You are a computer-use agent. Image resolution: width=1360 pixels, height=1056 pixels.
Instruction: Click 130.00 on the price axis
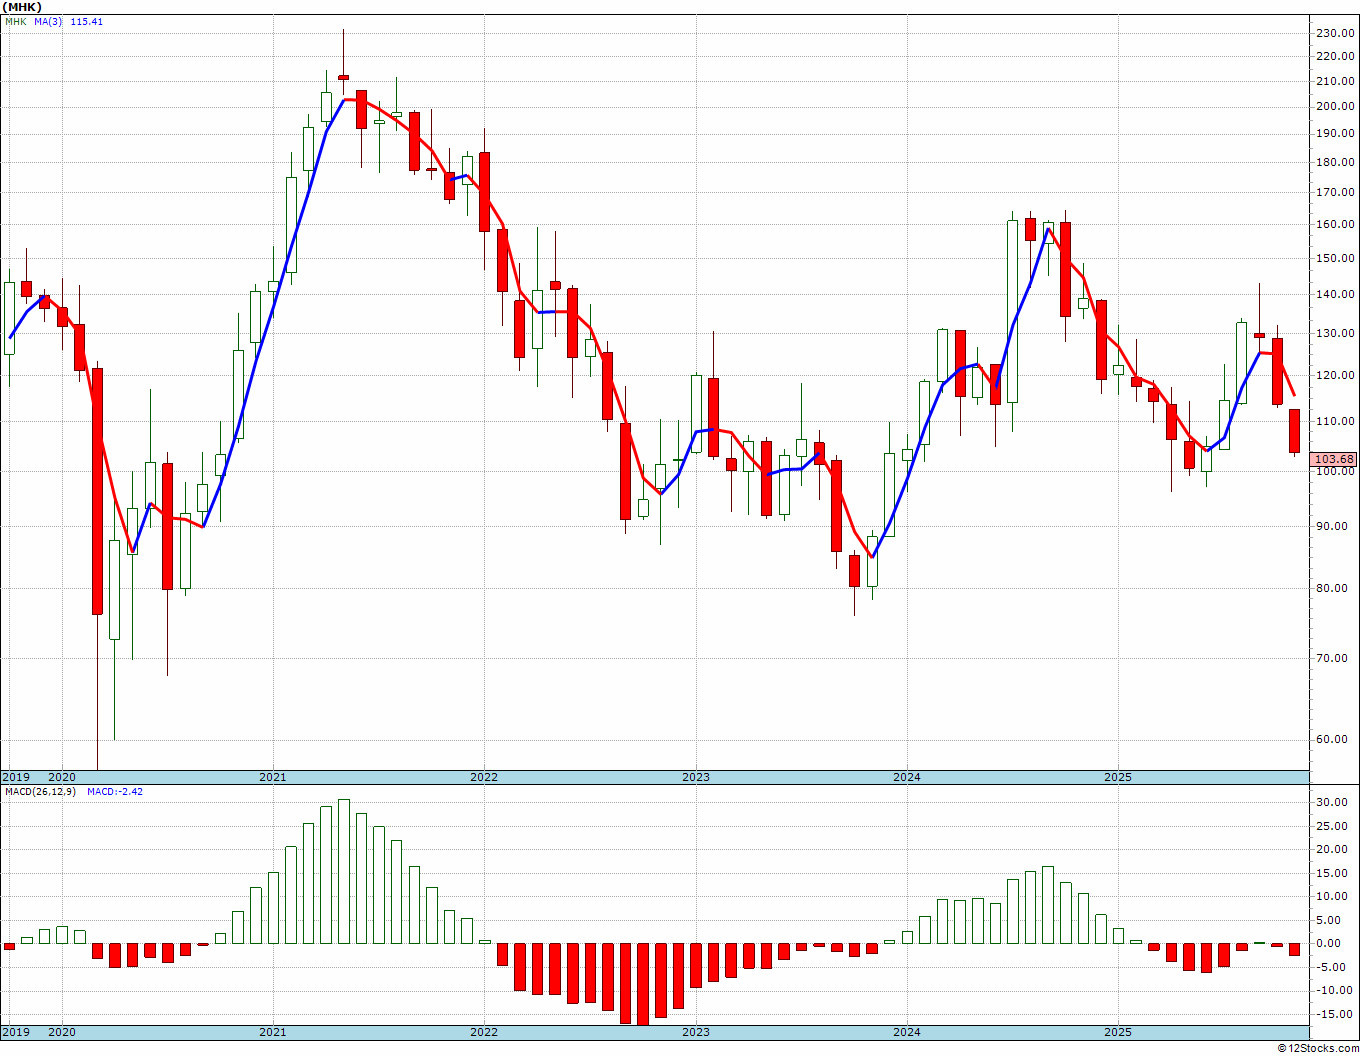[1335, 334]
